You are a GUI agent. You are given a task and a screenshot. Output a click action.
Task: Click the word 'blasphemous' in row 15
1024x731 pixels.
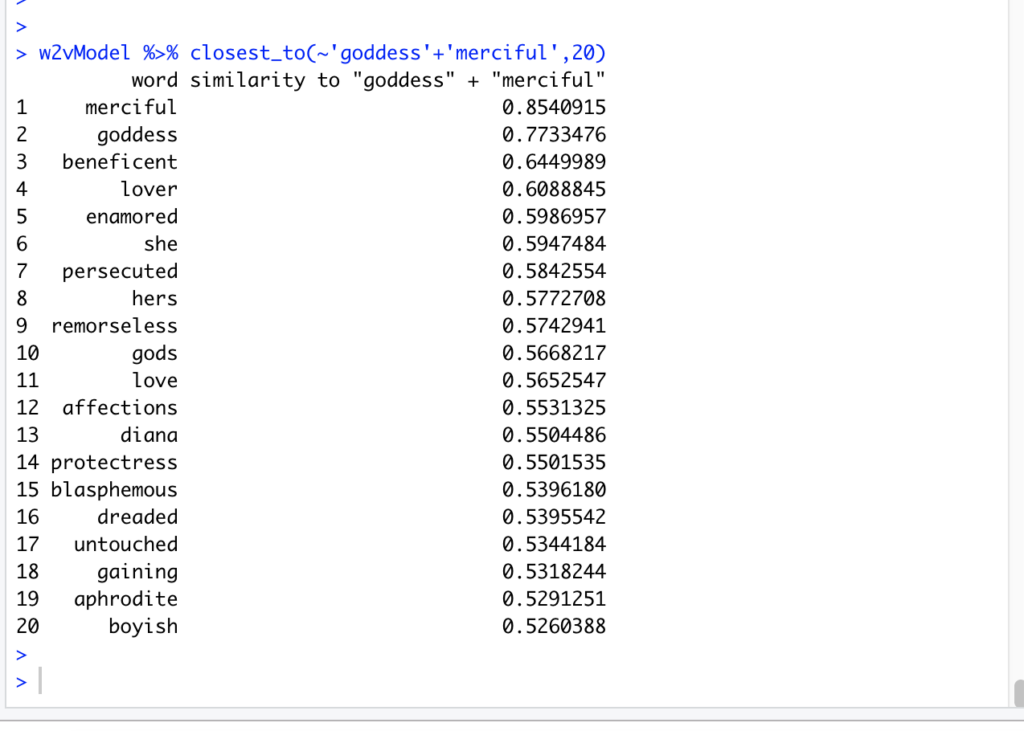coord(114,490)
